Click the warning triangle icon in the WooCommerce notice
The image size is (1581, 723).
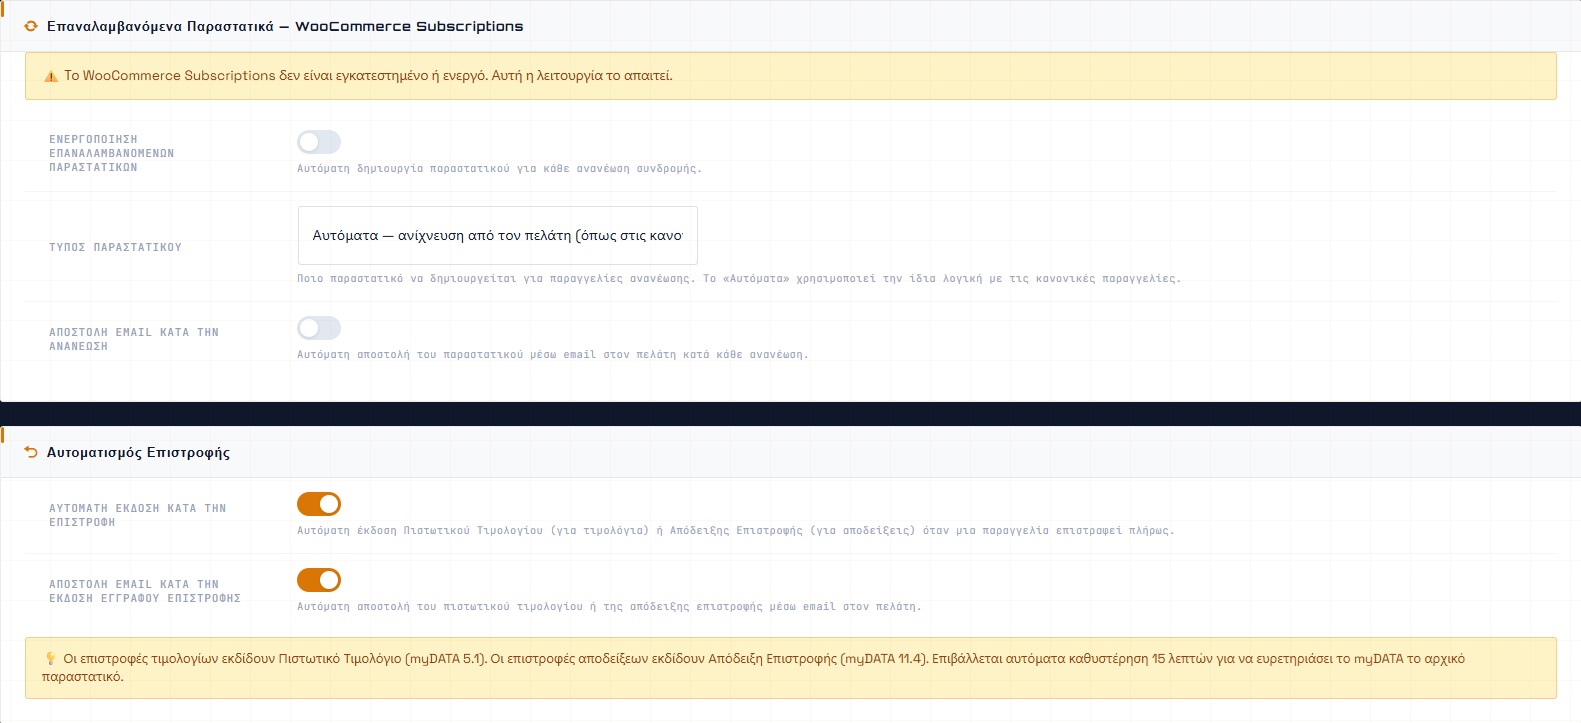51,76
